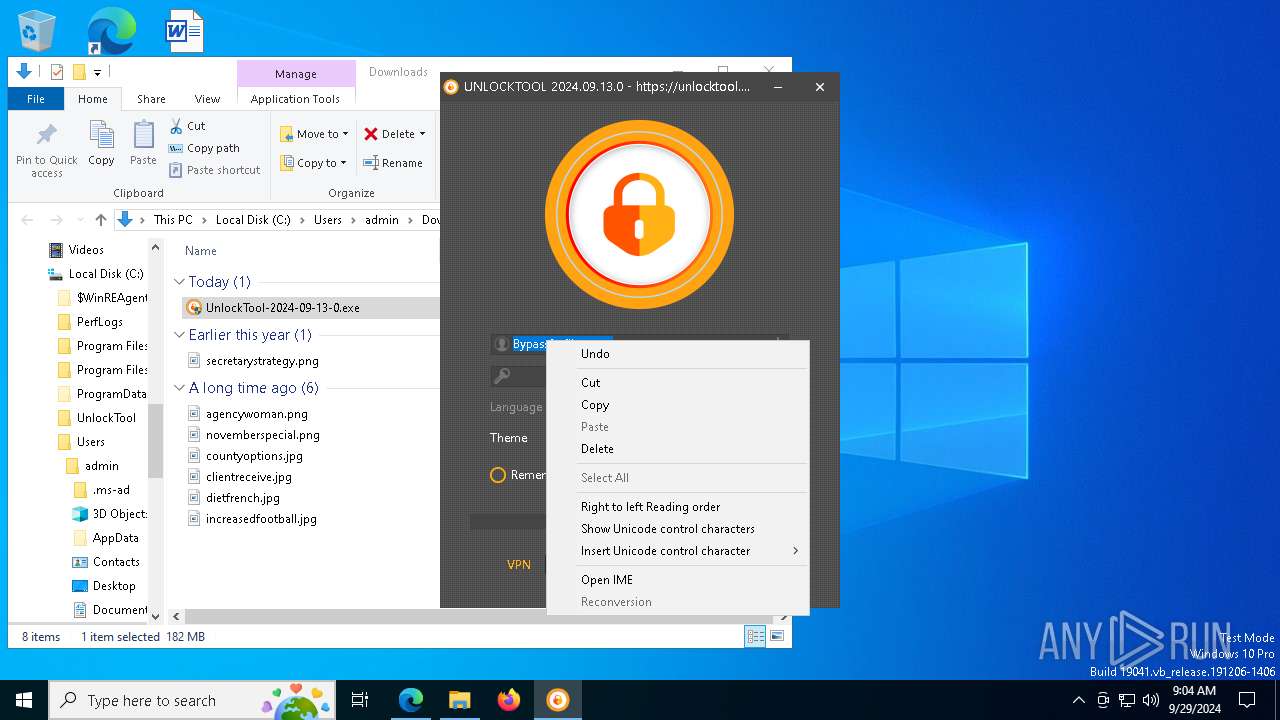Image resolution: width=1280 pixels, height=720 pixels.
Task: Select secretarystrategy.png file
Action: click(262, 361)
